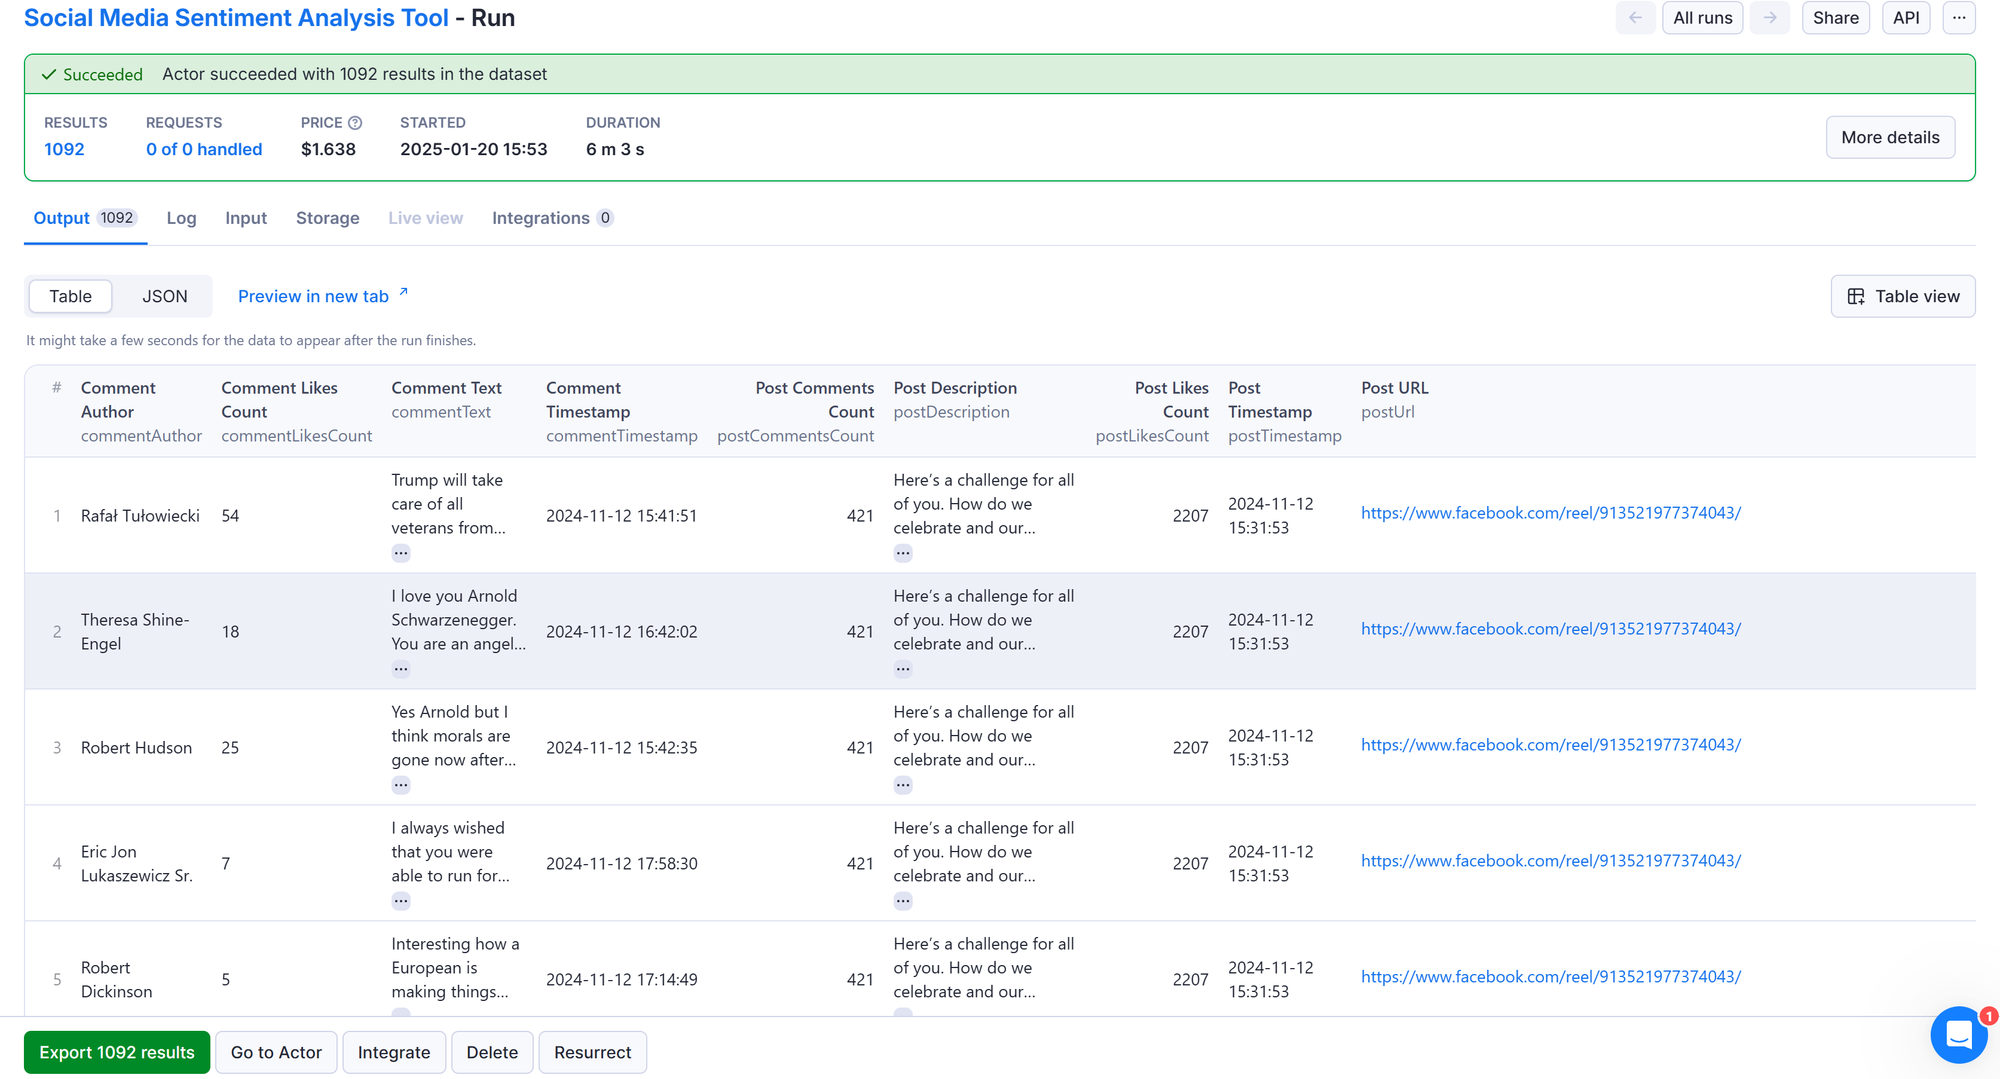
Task: Click the 0 of 0 handled requests link
Action: coord(203,149)
